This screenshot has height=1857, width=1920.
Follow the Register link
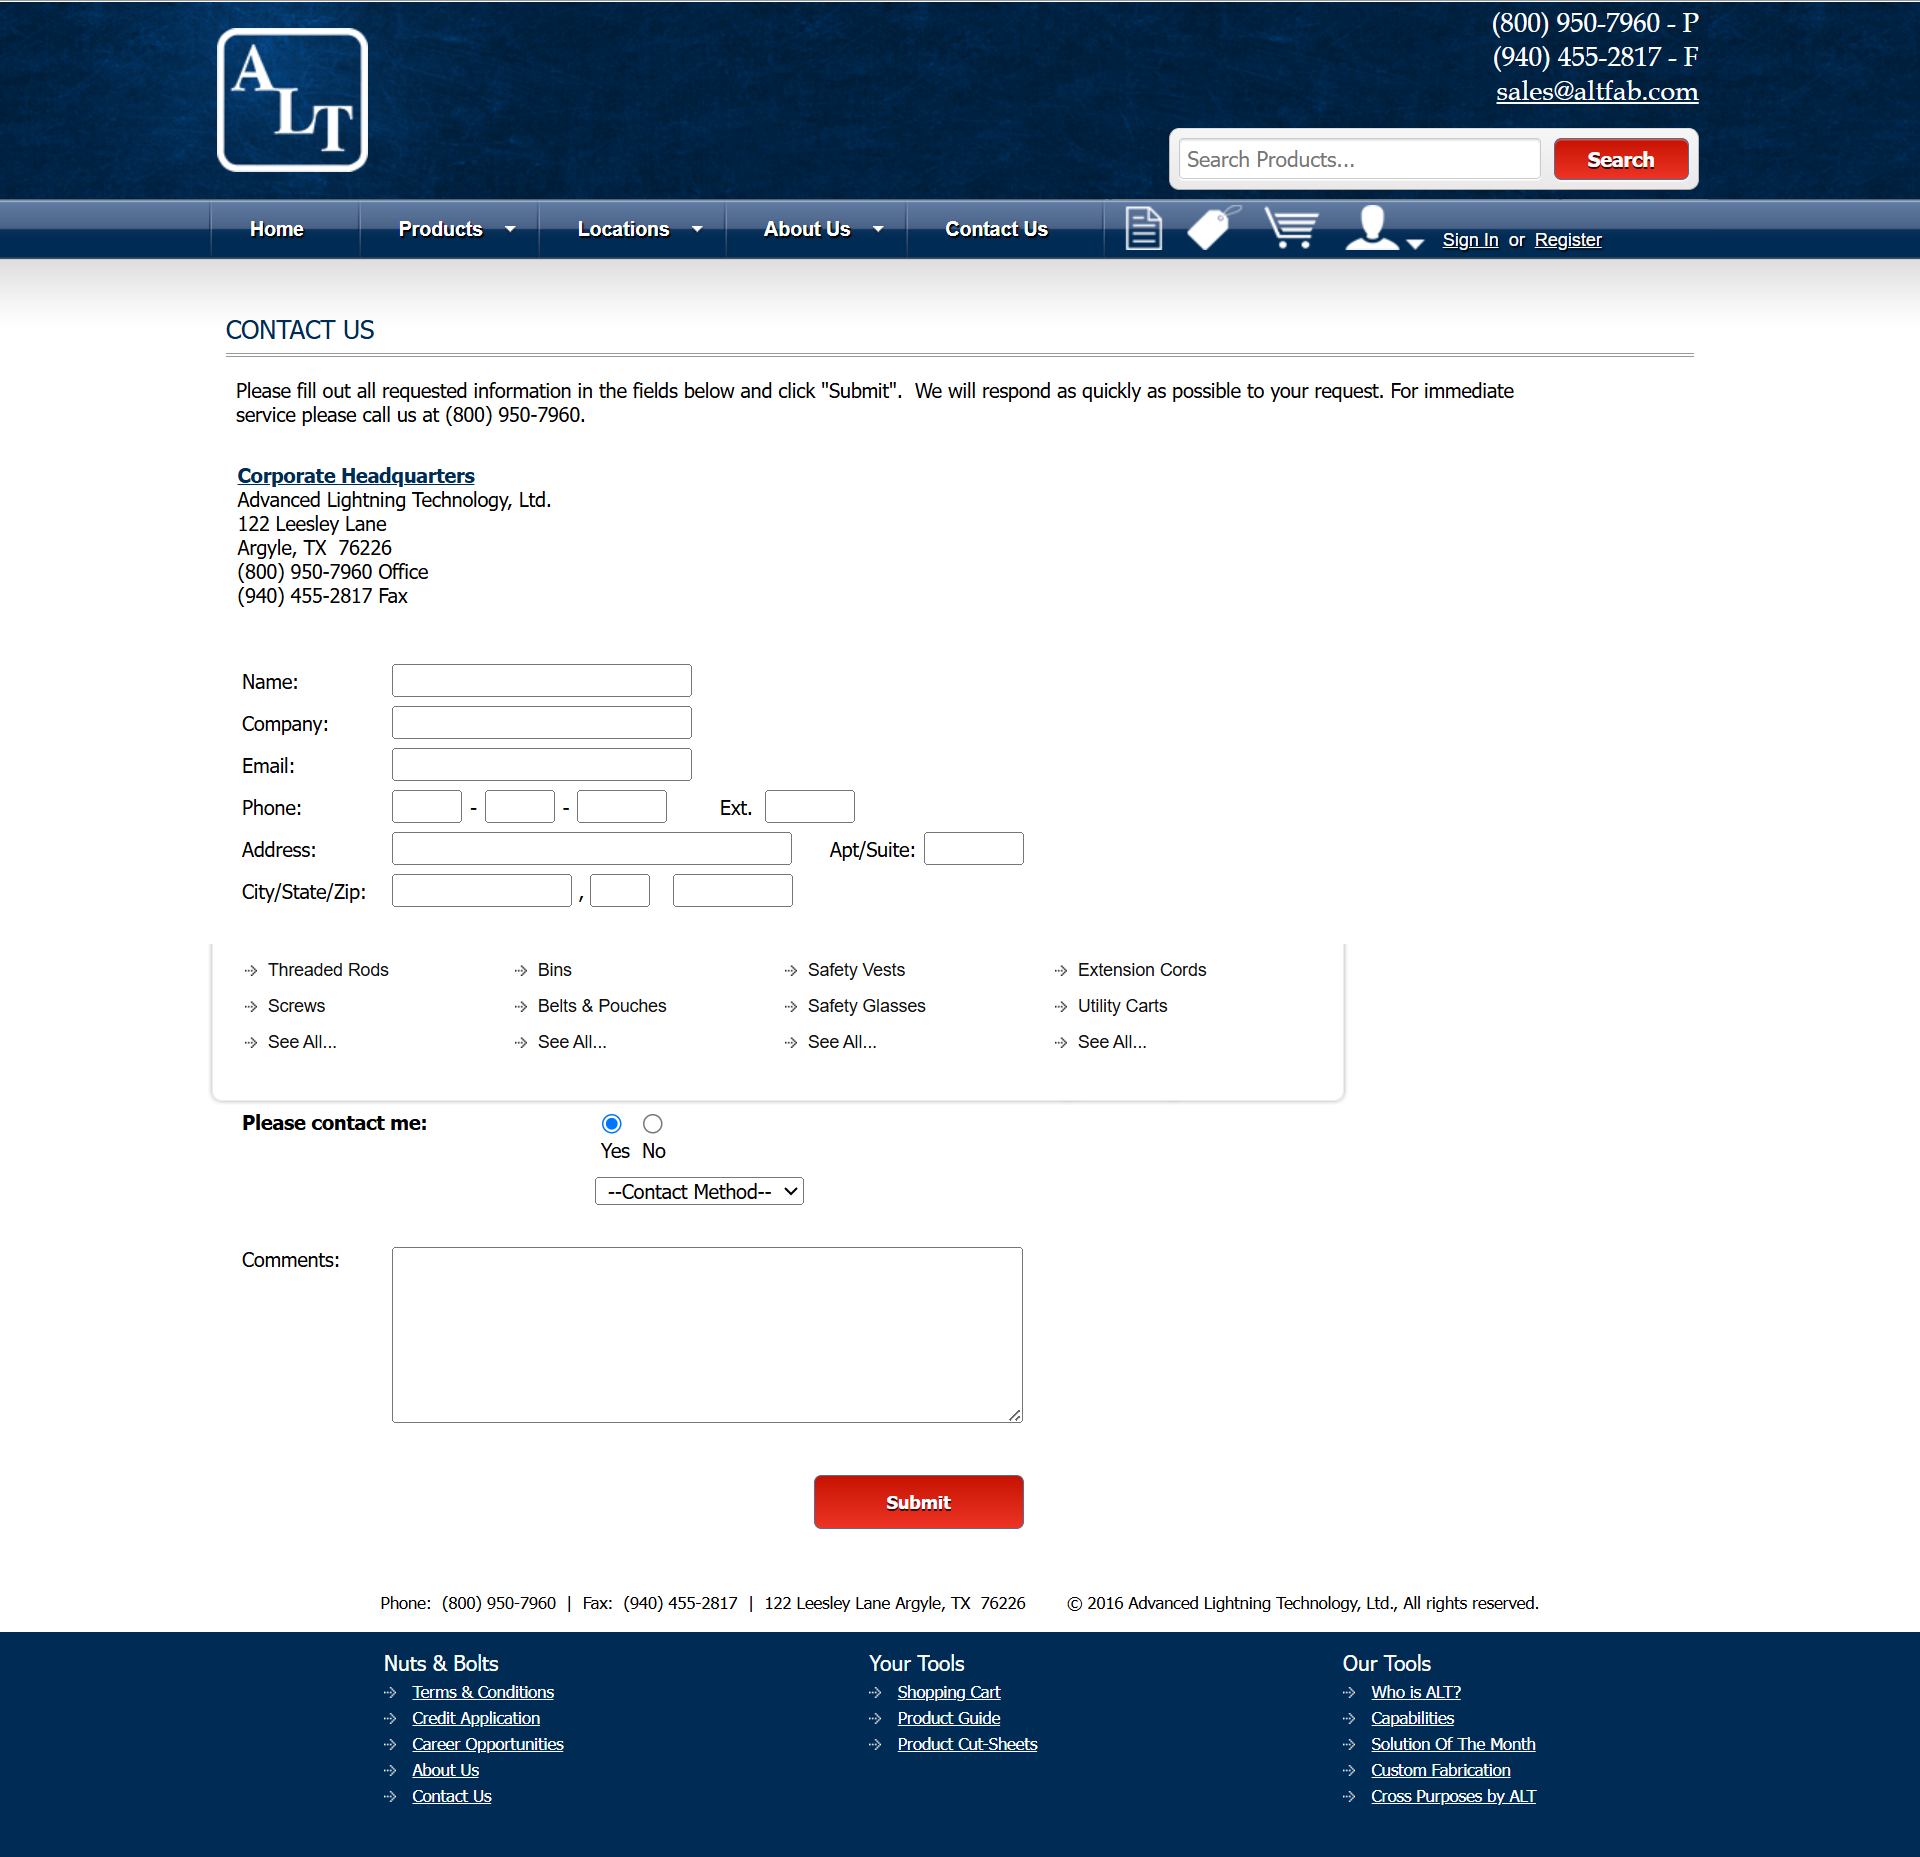coord(1568,240)
